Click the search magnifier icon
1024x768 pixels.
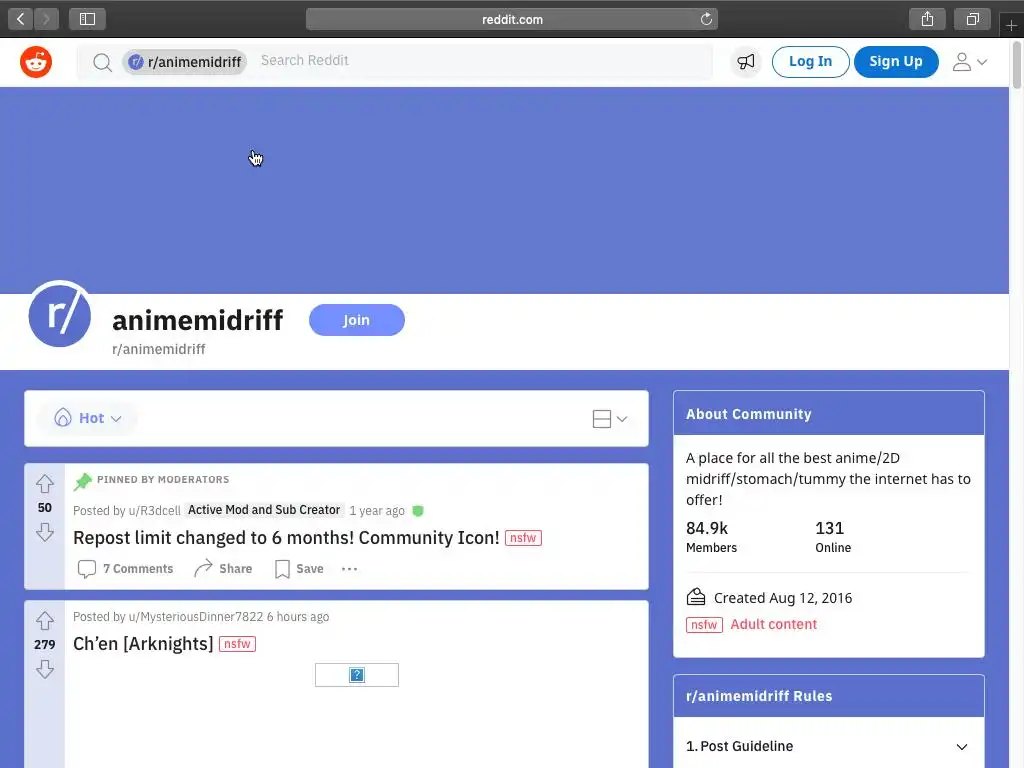pos(103,63)
